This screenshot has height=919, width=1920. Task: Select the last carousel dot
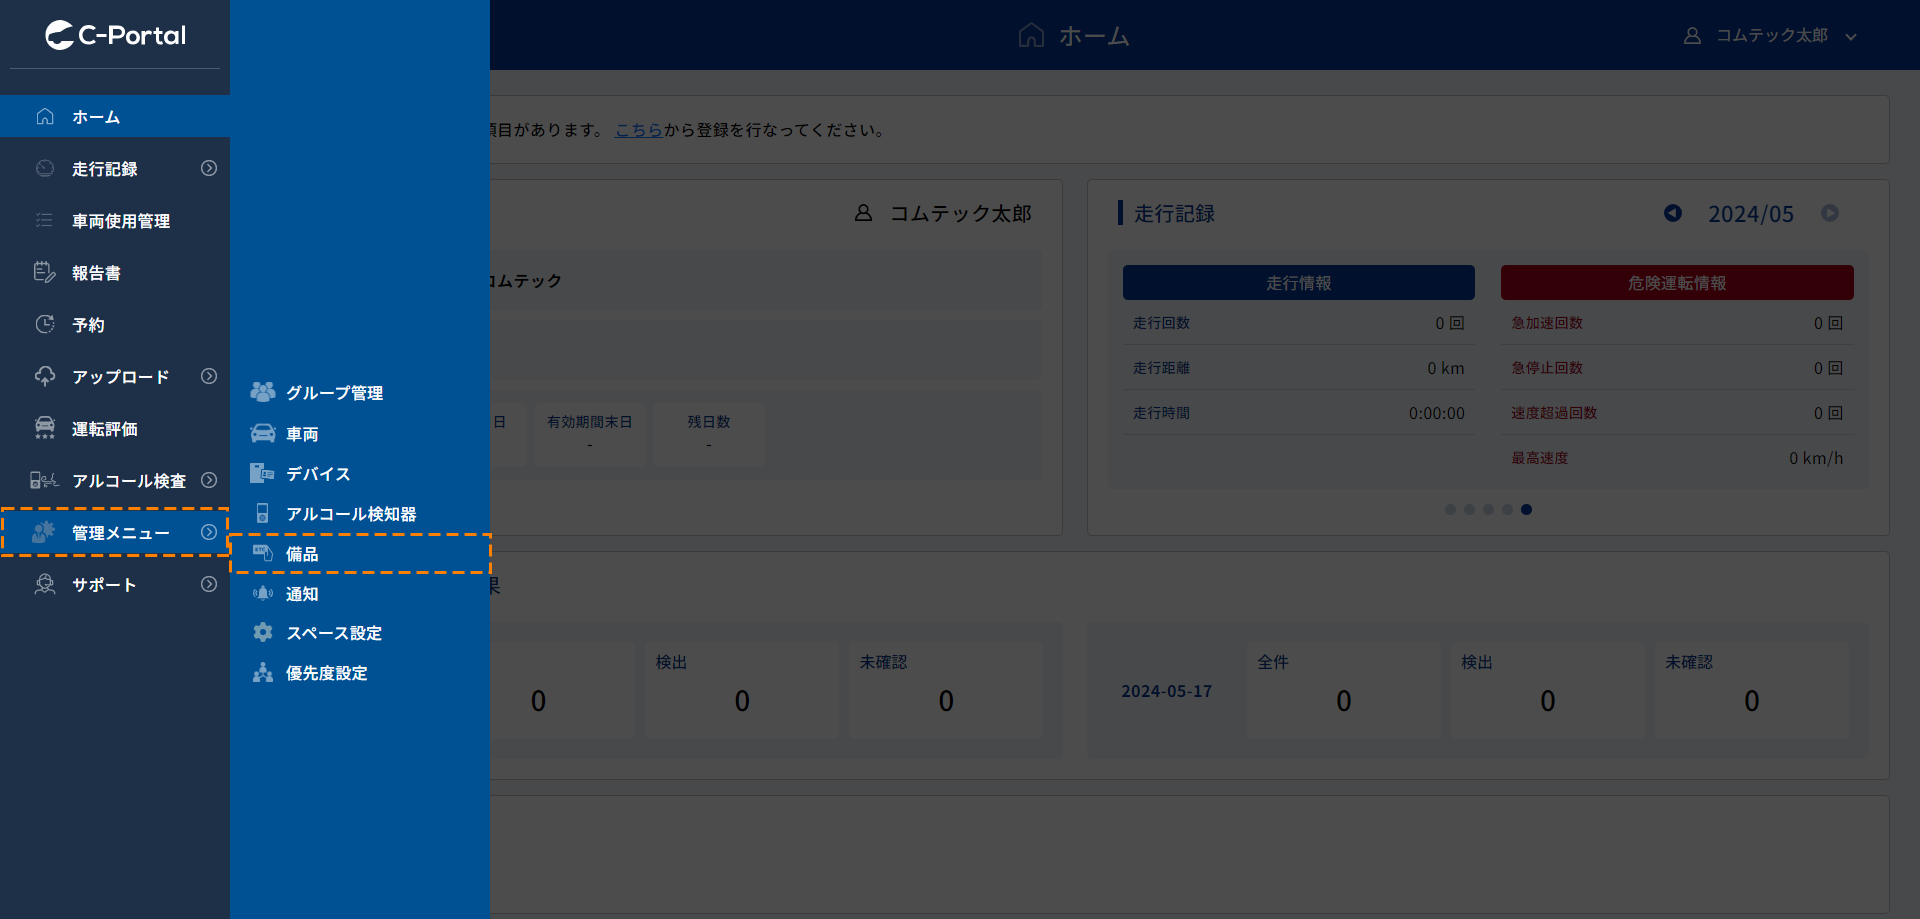point(1526,509)
